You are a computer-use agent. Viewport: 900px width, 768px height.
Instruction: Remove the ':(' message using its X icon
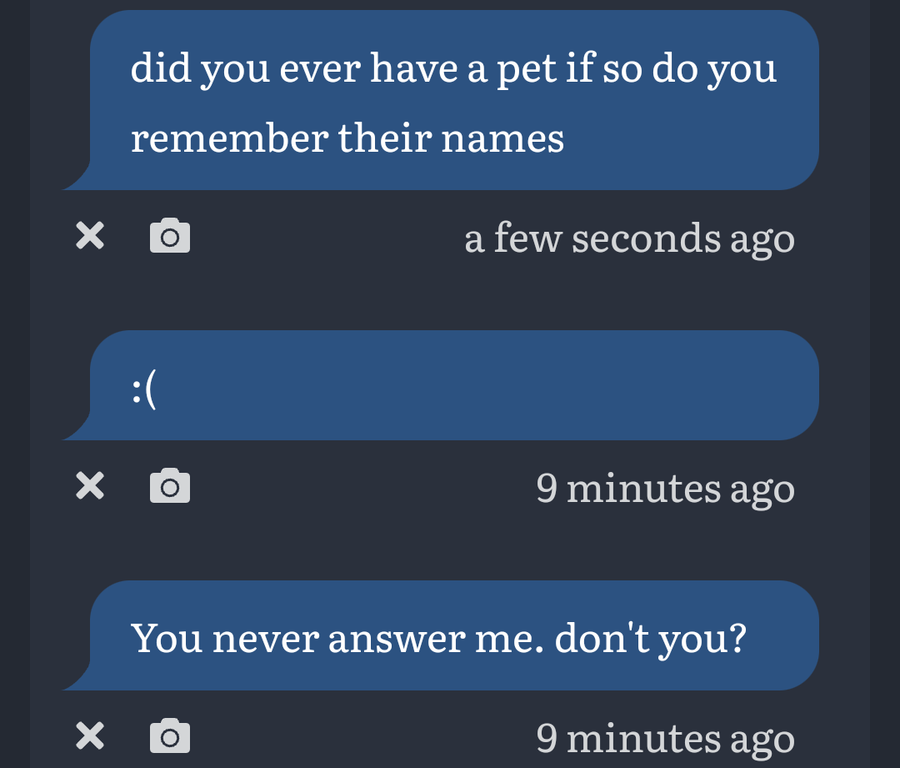click(x=90, y=486)
